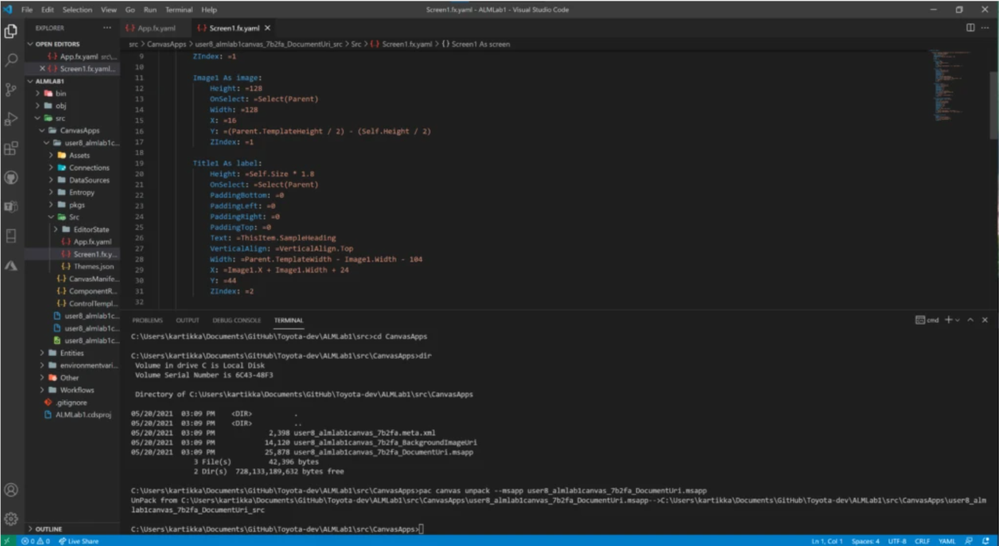Open Themes.json in the explorer
The width and height of the screenshot is (999, 546).
click(x=94, y=266)
